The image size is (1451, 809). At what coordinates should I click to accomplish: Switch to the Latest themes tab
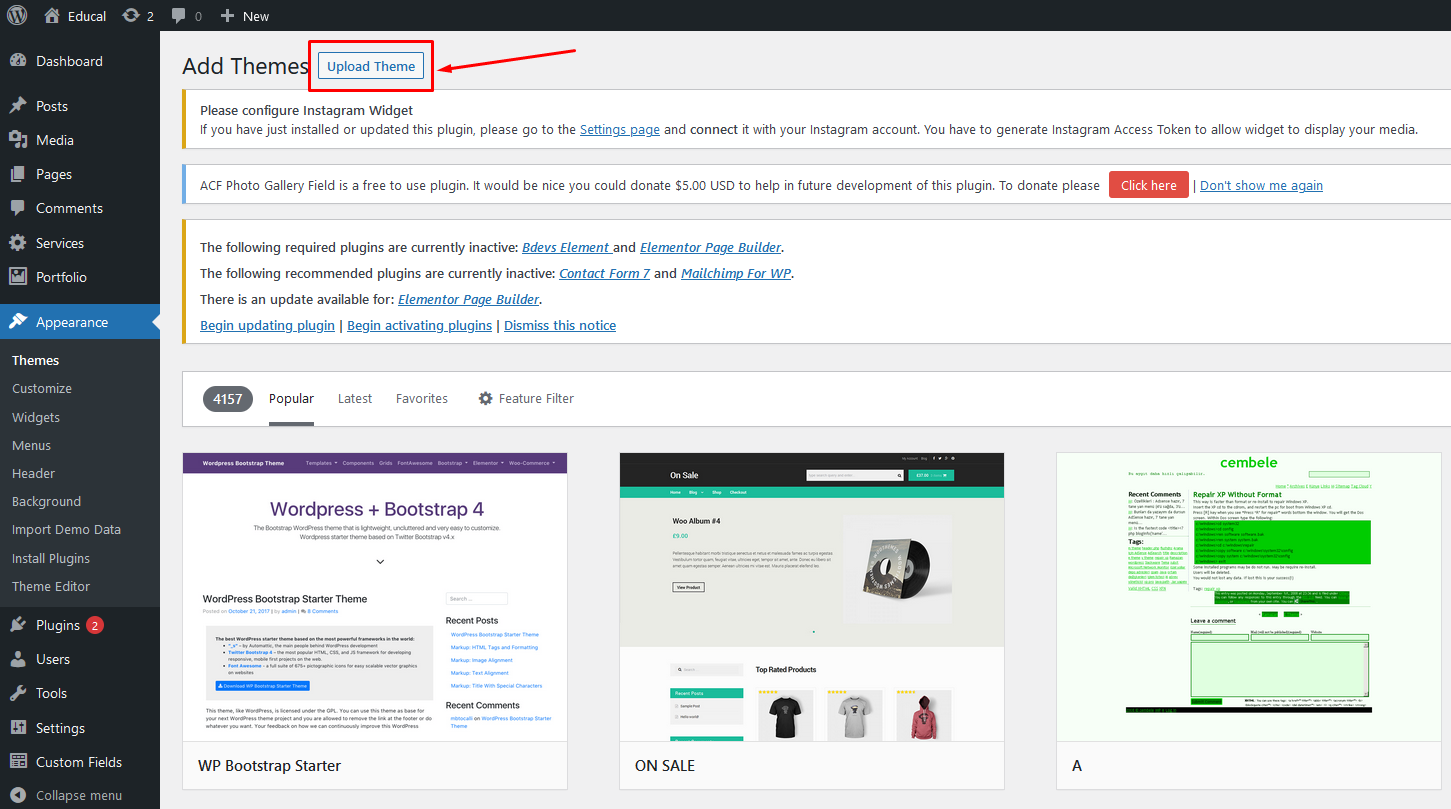(x=355, y=398)
